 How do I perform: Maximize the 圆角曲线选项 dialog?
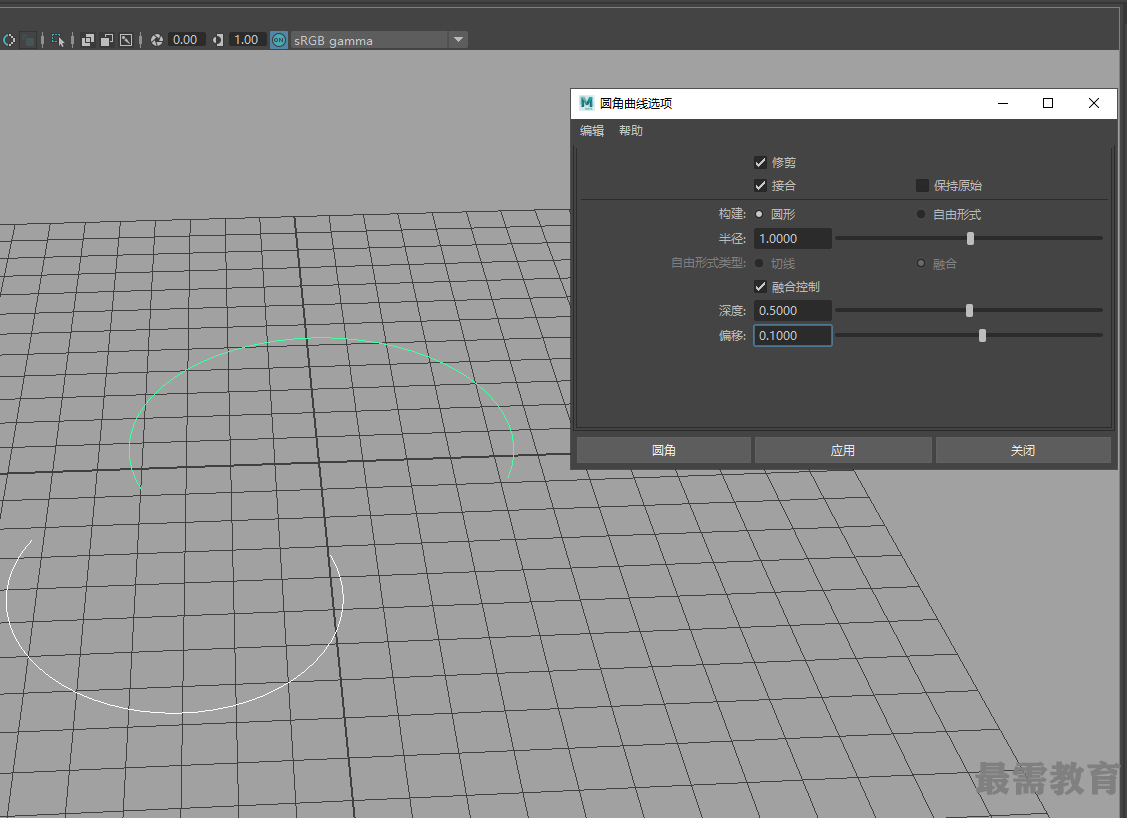pos(1048,104)
